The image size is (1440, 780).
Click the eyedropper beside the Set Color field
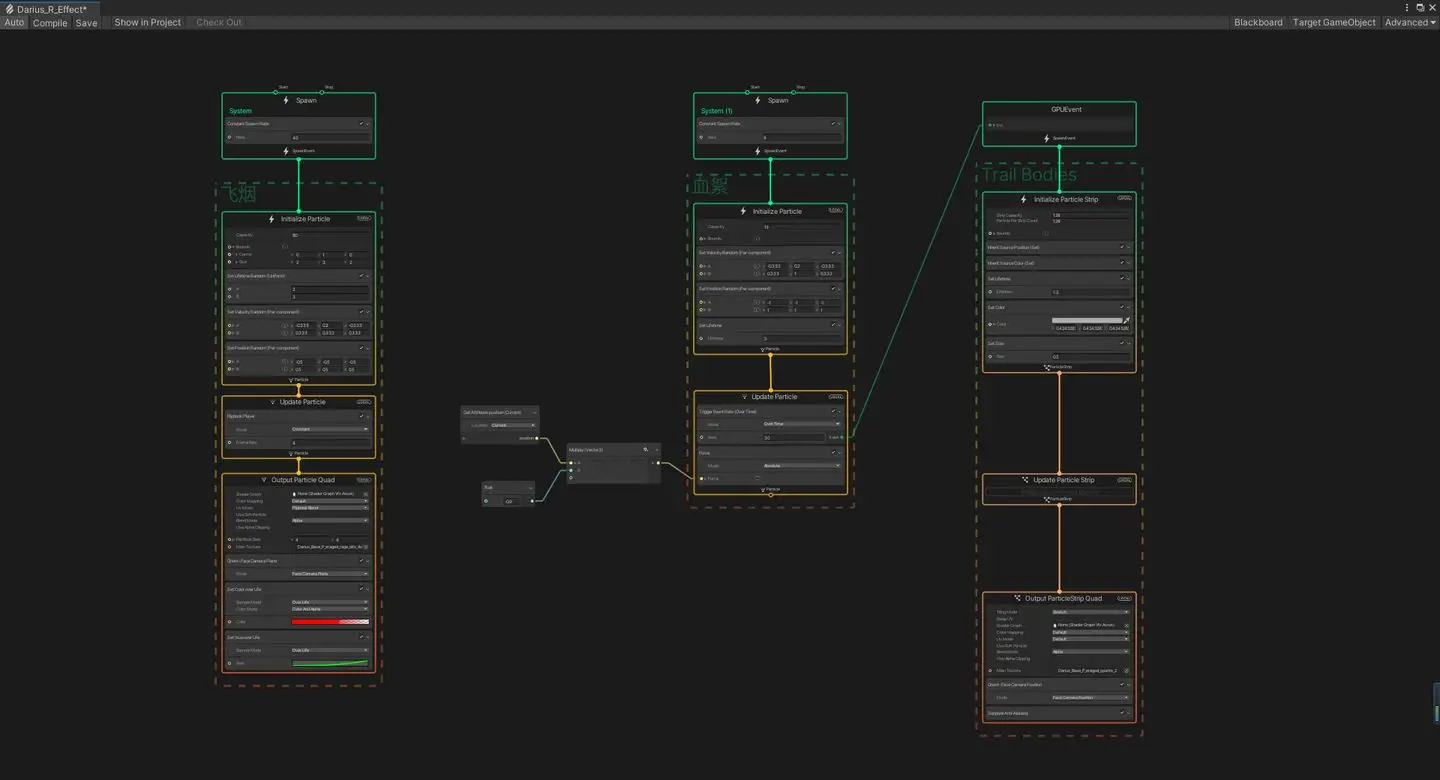point(1126,320)
